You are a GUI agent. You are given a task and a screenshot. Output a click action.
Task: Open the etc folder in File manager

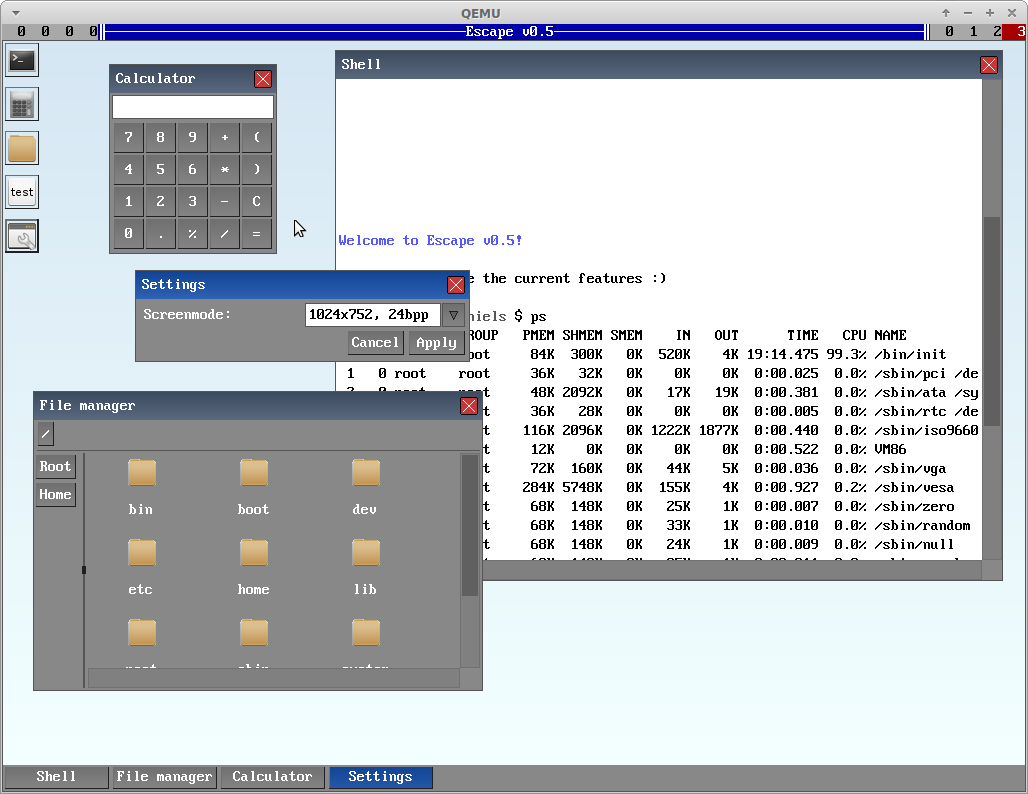tap(141, 566)
